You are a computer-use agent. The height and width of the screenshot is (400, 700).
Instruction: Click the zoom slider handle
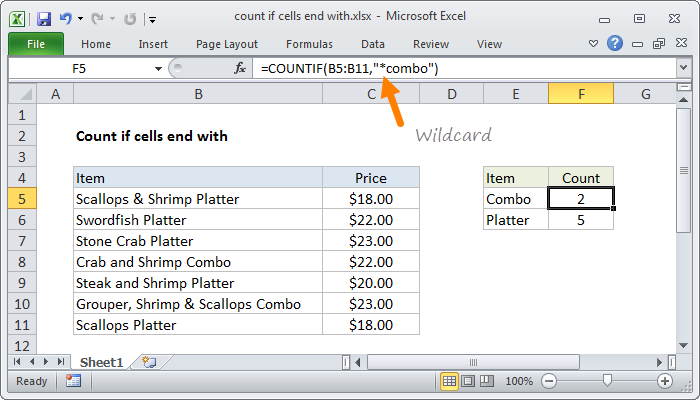coord(606,381)
